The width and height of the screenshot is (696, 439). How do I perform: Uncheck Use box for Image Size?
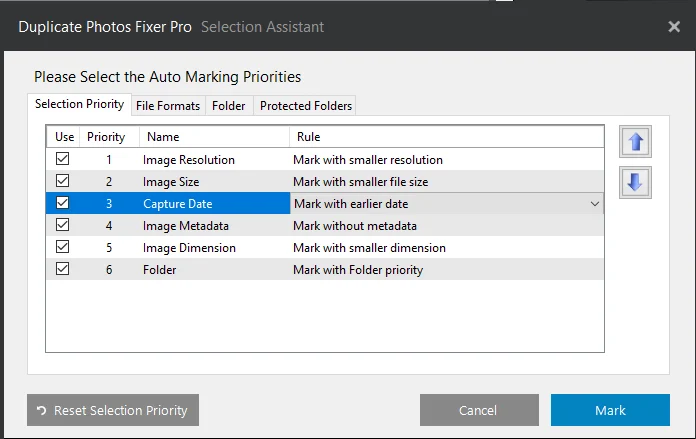click(x=63, y=181)
